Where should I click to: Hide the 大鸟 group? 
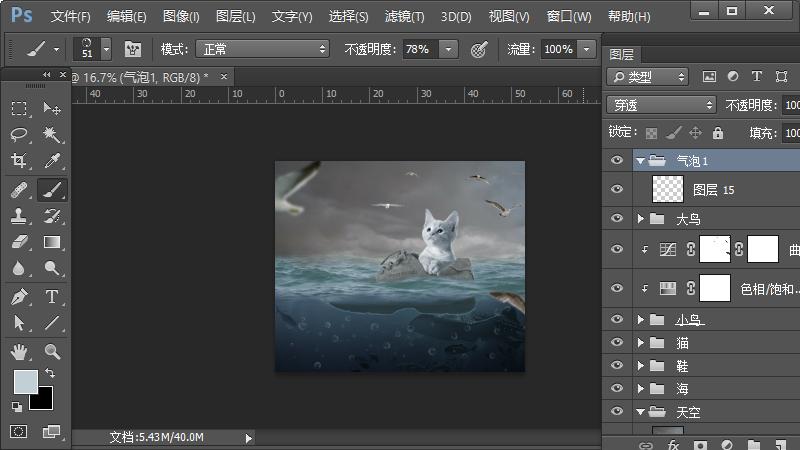coord(617,218)
